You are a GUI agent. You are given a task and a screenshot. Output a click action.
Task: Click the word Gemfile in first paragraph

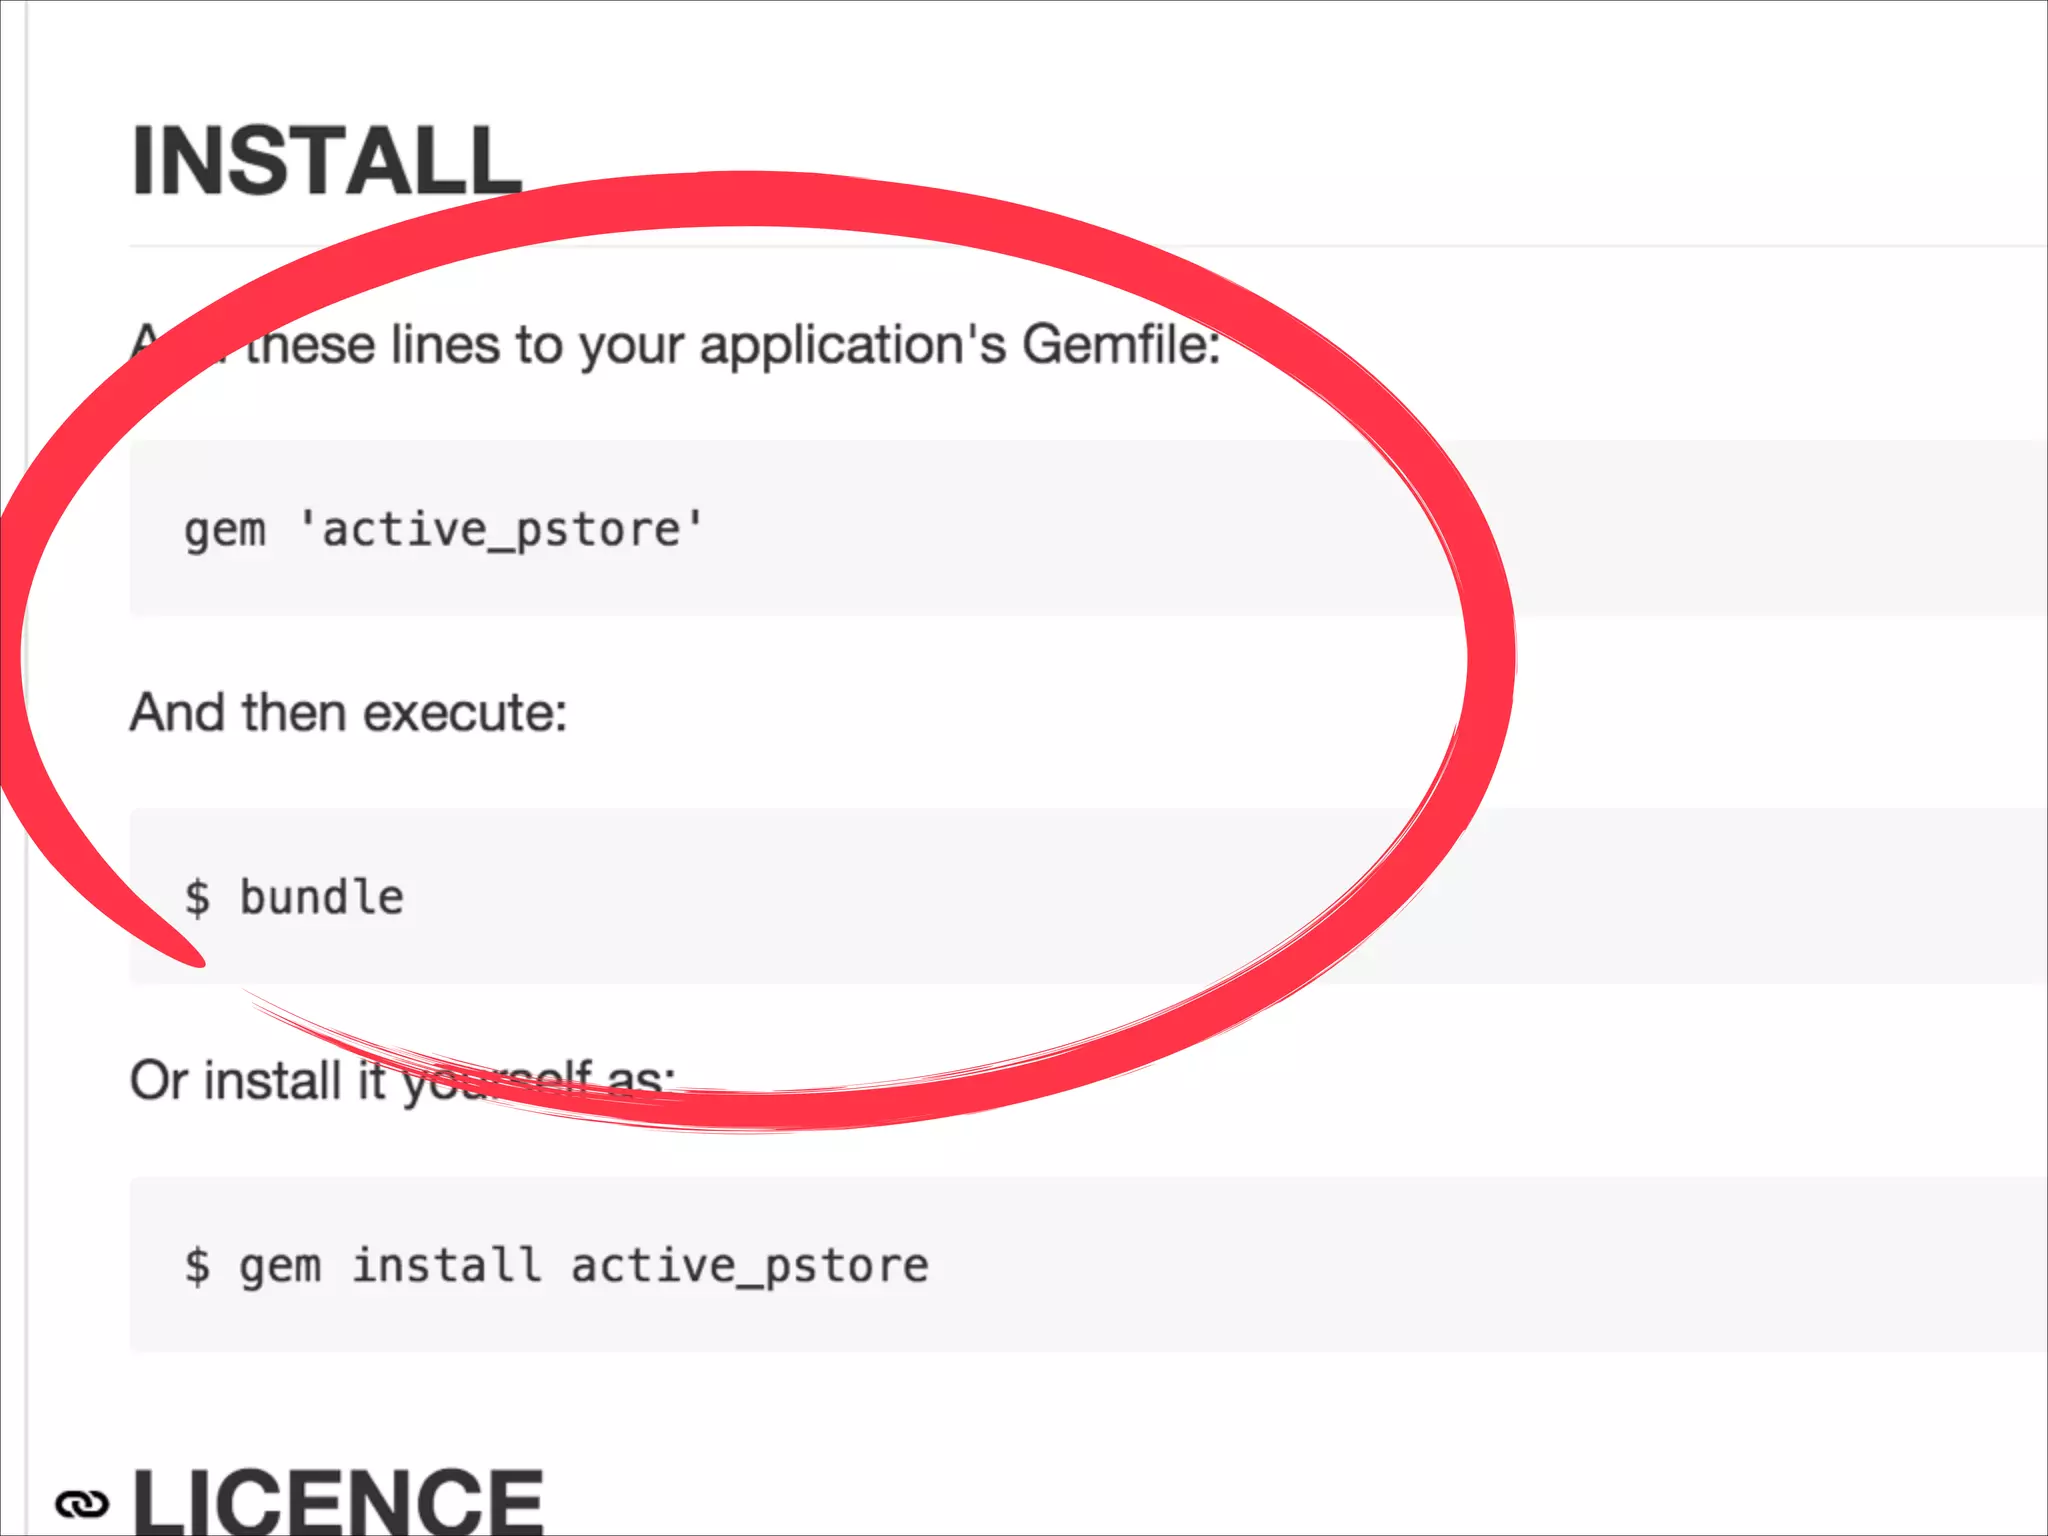coord(1113,345)
